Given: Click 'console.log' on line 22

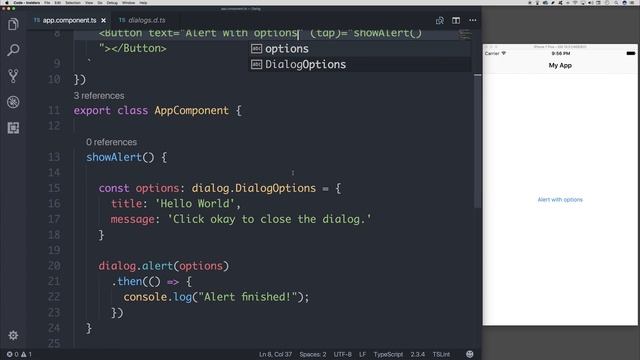Looking at the screenshot, I should pyautogui.click(x=158, y=297).
